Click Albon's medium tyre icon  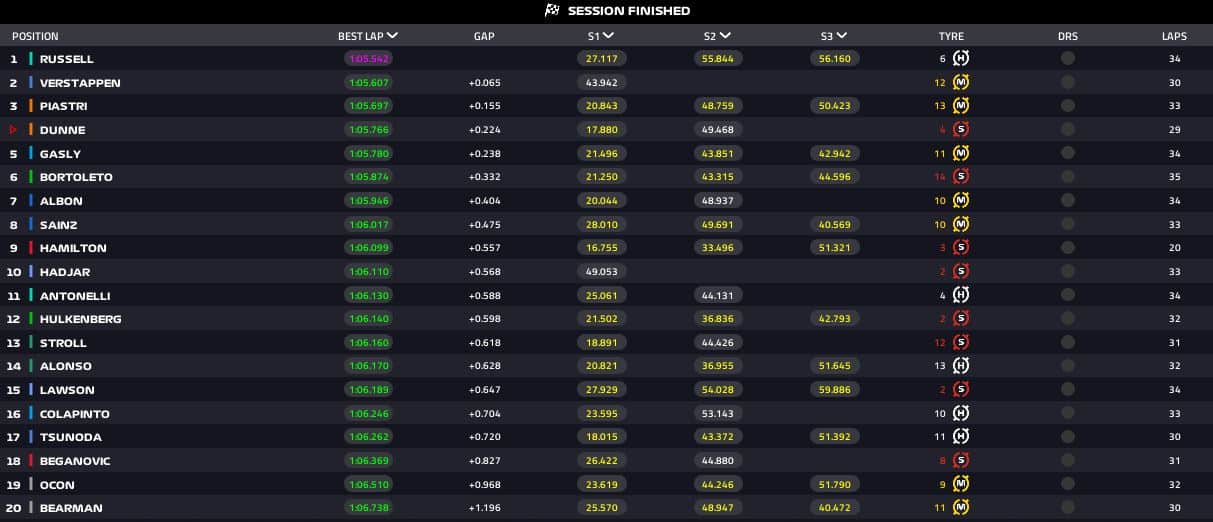coord(961,201)
